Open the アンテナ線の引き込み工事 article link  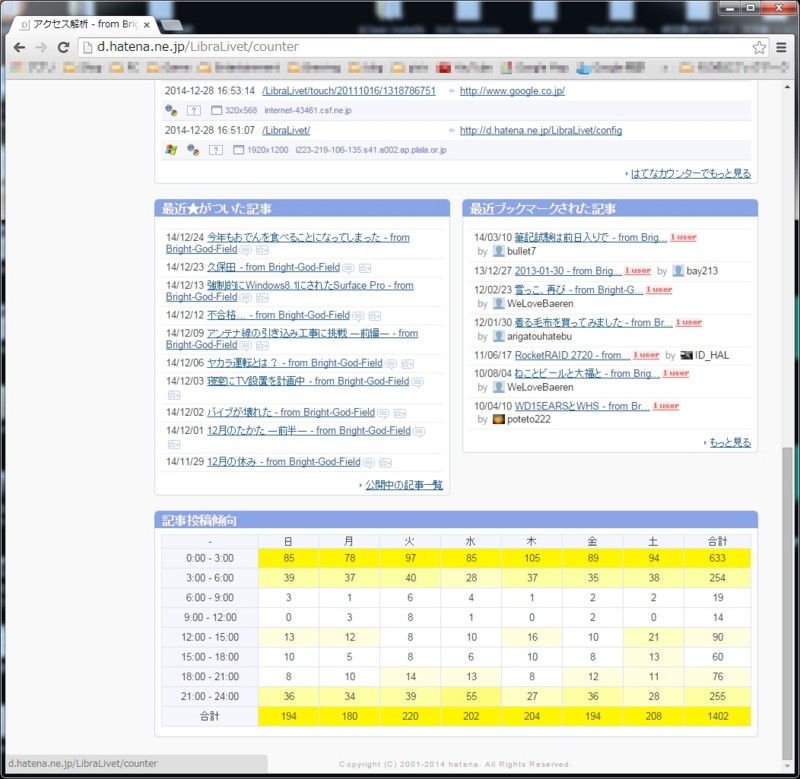pos(312,334)
